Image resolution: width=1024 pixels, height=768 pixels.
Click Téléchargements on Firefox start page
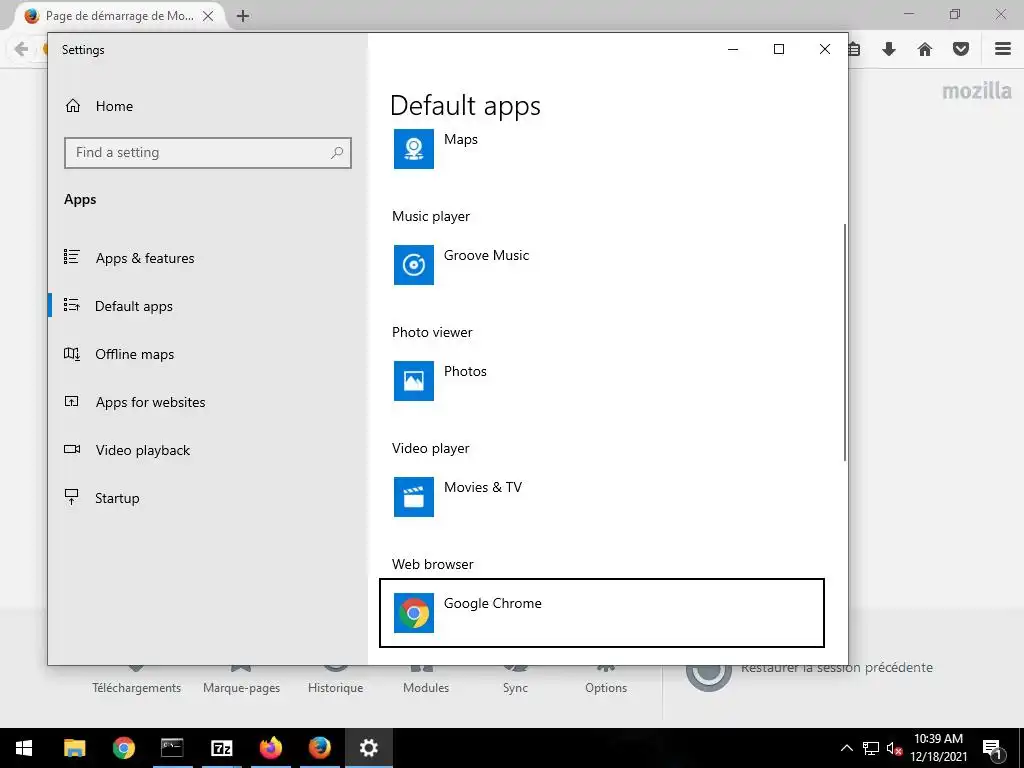coord(136,688)
